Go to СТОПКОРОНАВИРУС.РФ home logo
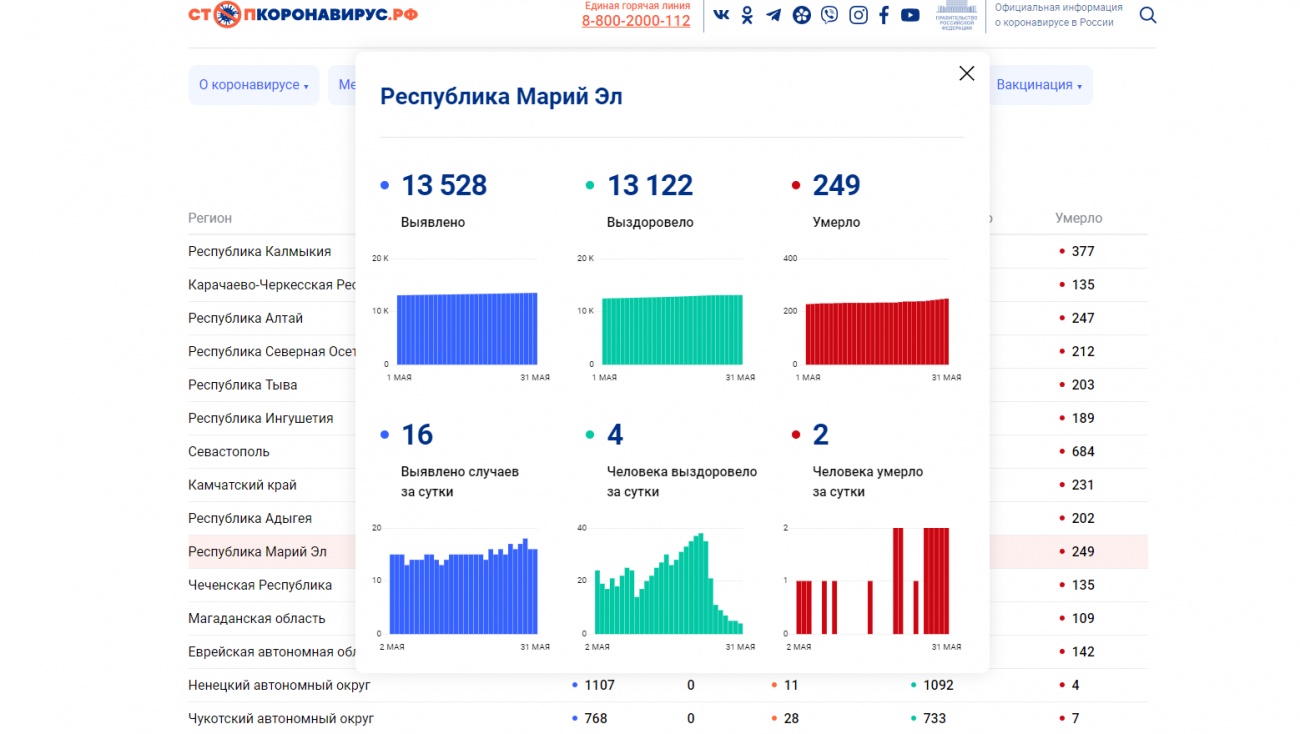1300x734 pixels. click(303, 14)
